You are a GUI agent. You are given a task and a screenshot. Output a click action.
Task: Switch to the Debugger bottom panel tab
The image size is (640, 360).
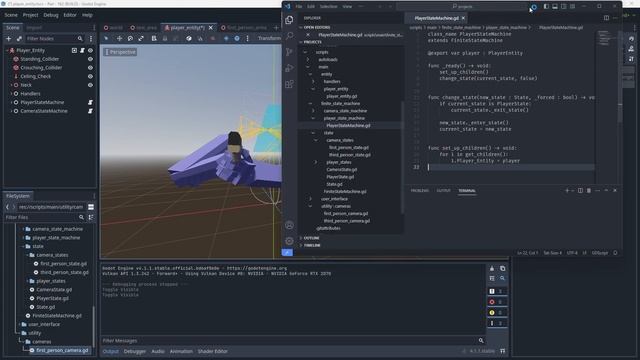coord(135,351)
